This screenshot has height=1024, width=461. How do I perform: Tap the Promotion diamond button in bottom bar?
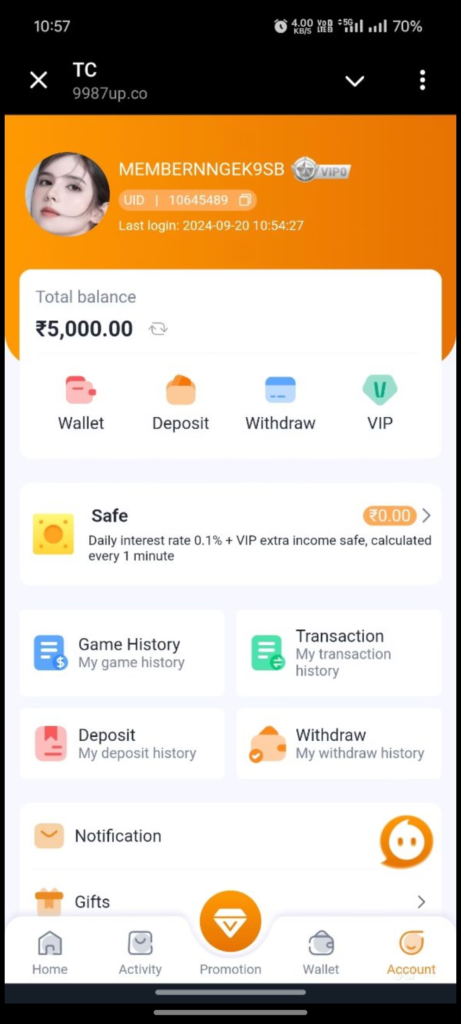[230, 922]
